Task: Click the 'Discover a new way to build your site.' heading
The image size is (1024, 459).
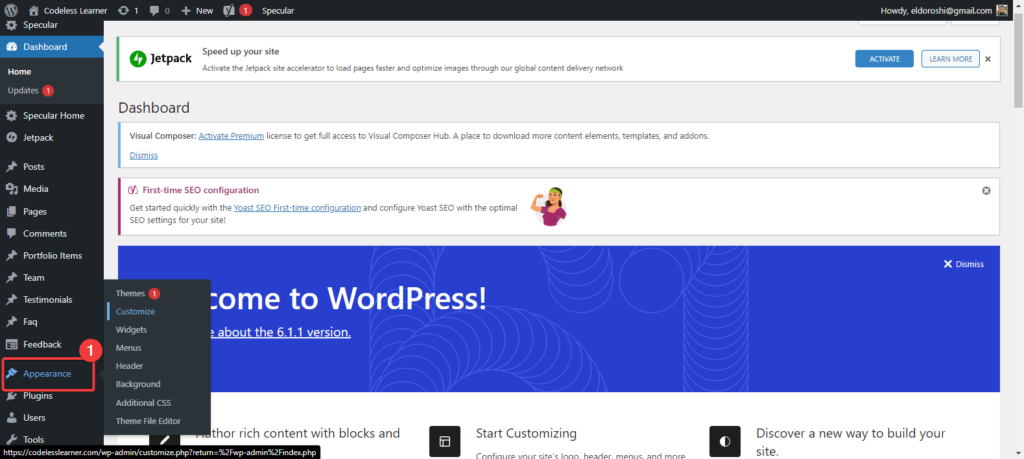Action: (850, 442)
